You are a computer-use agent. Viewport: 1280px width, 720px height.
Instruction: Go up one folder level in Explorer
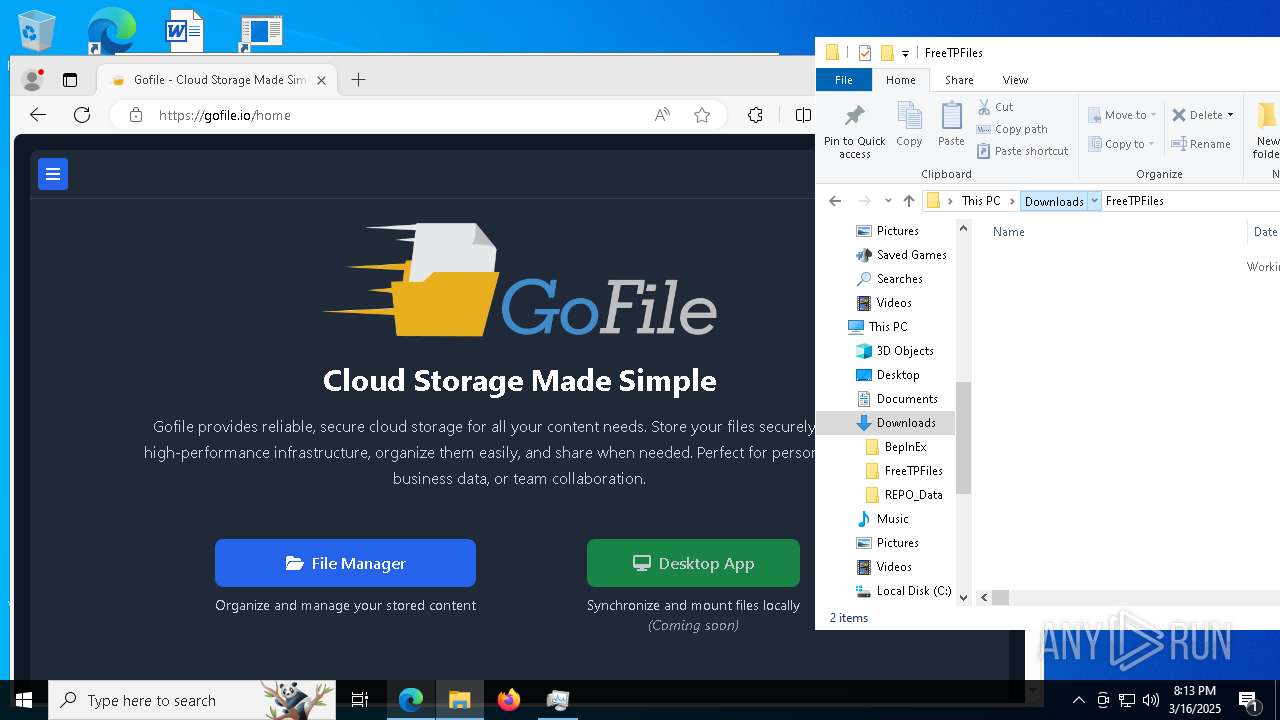(909, 201)
